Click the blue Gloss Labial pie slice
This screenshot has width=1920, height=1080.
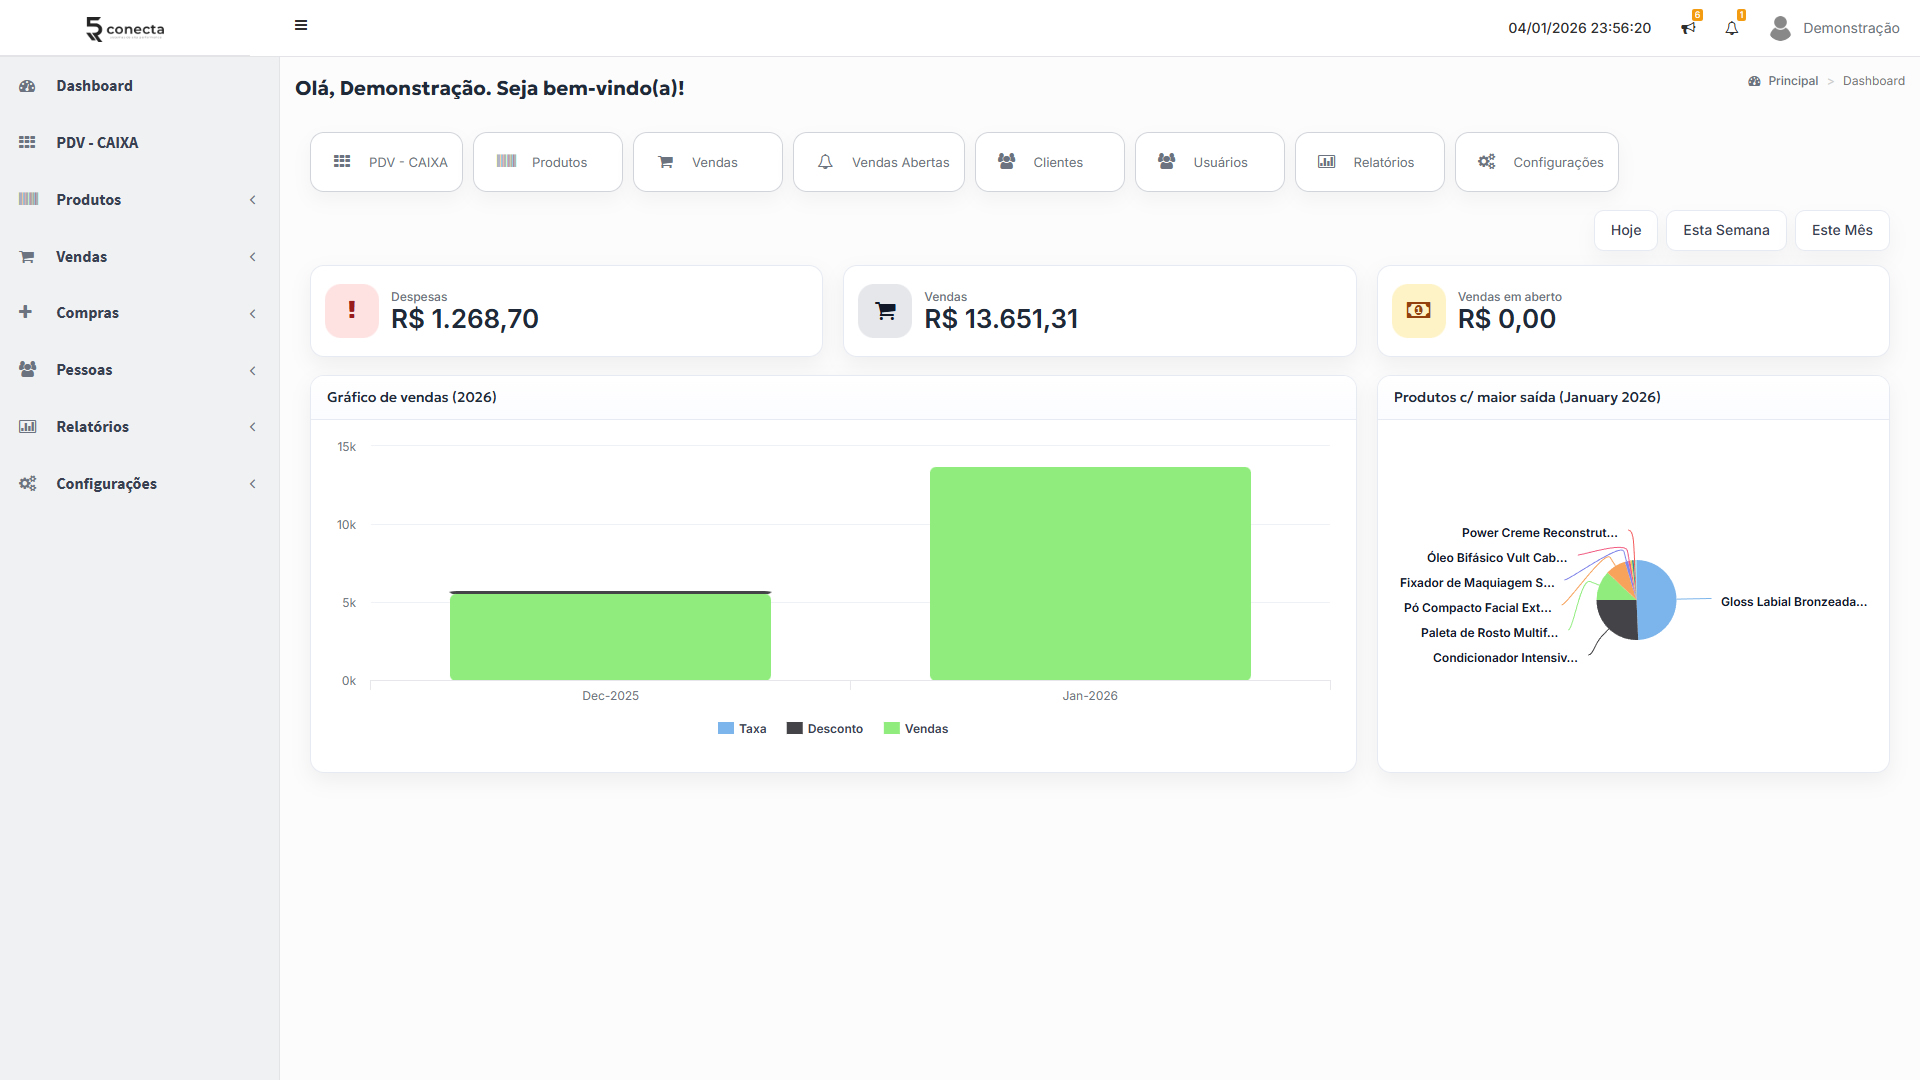tap(1658, 600)
